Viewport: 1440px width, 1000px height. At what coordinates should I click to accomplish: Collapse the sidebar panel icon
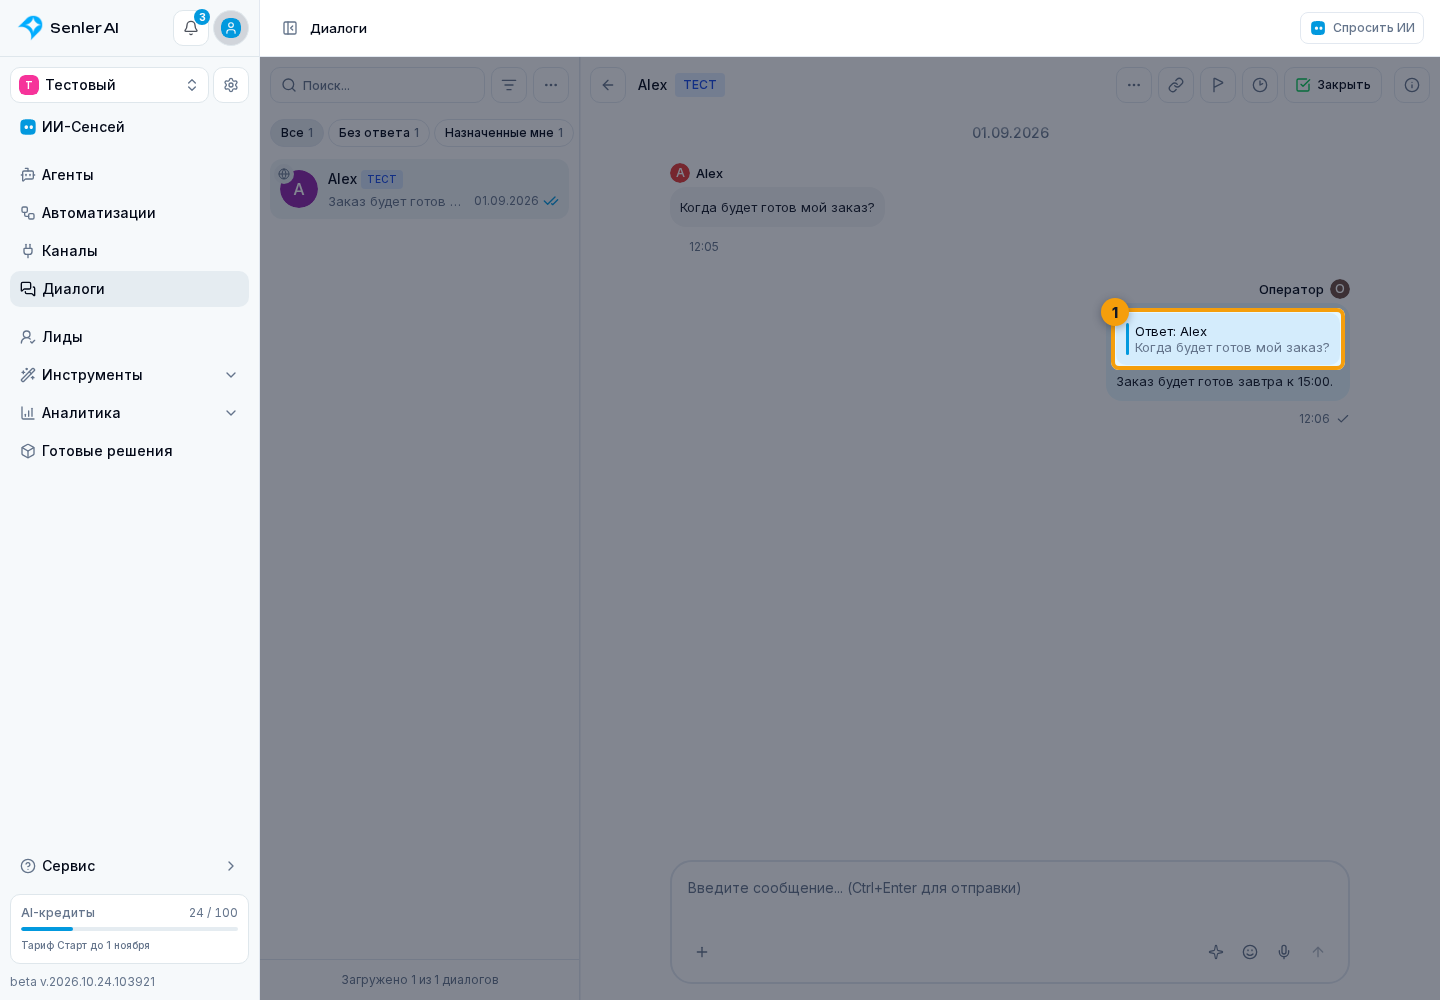click(x=290, y=28)
